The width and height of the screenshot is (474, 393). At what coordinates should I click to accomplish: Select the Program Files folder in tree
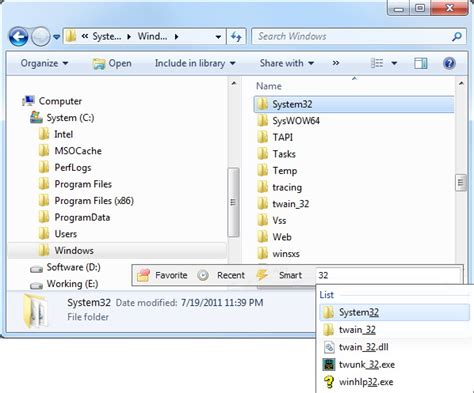tap(75, 184)
